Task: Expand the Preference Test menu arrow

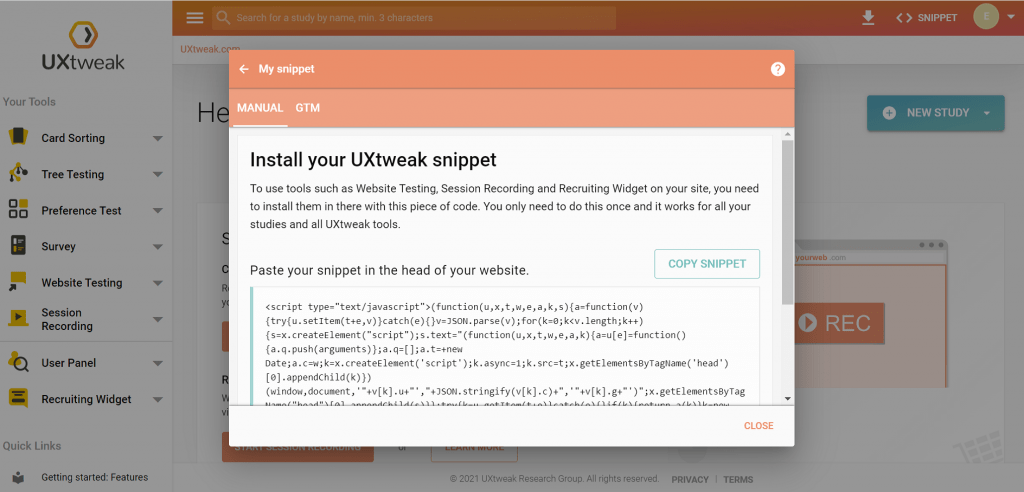Action: click(157, 211)
